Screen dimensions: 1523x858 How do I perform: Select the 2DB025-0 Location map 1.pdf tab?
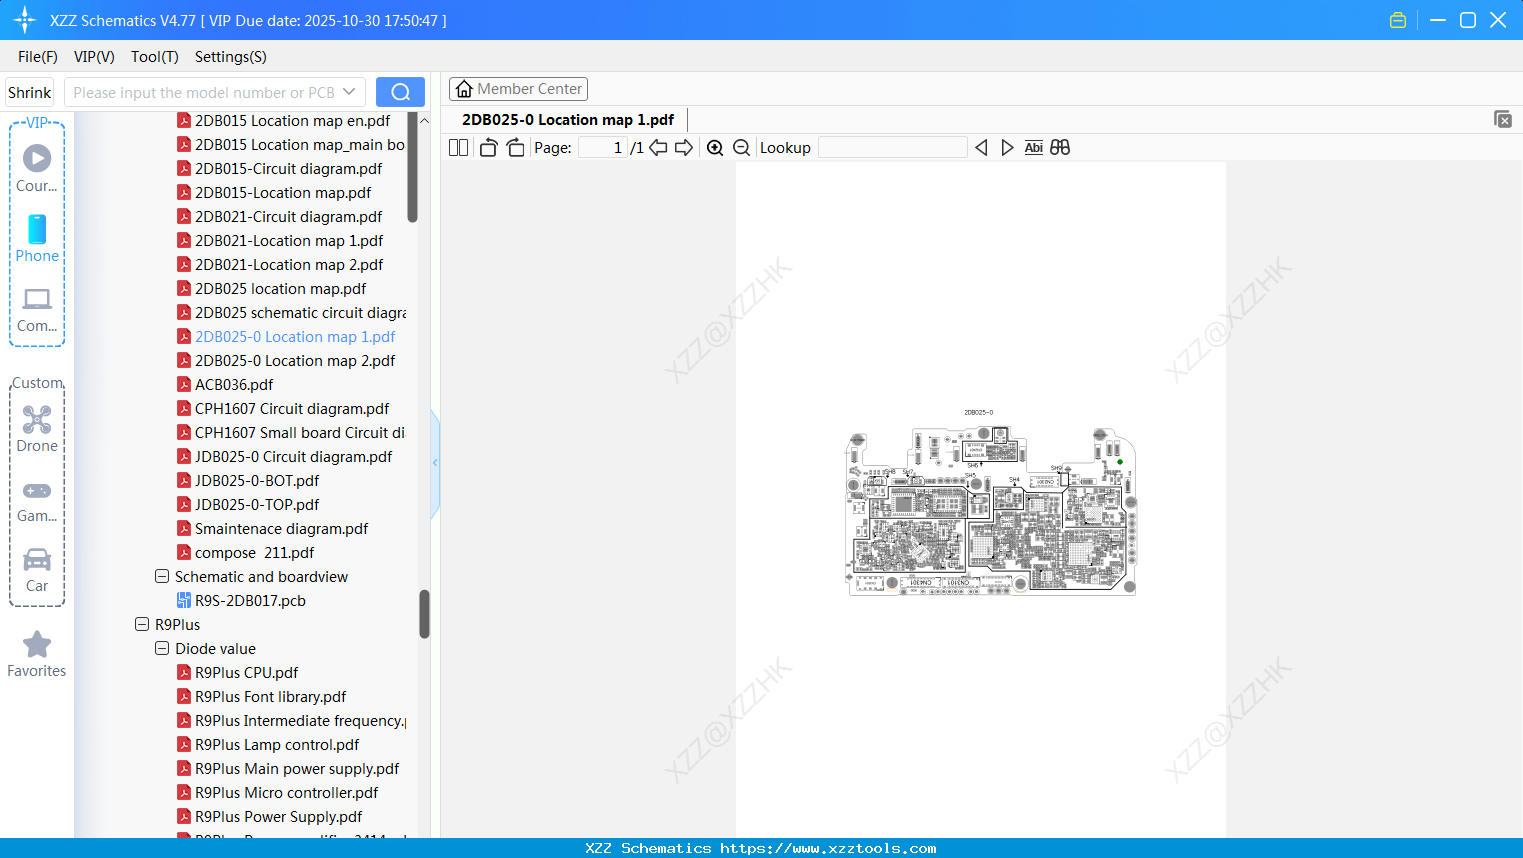tap(568, 120)
